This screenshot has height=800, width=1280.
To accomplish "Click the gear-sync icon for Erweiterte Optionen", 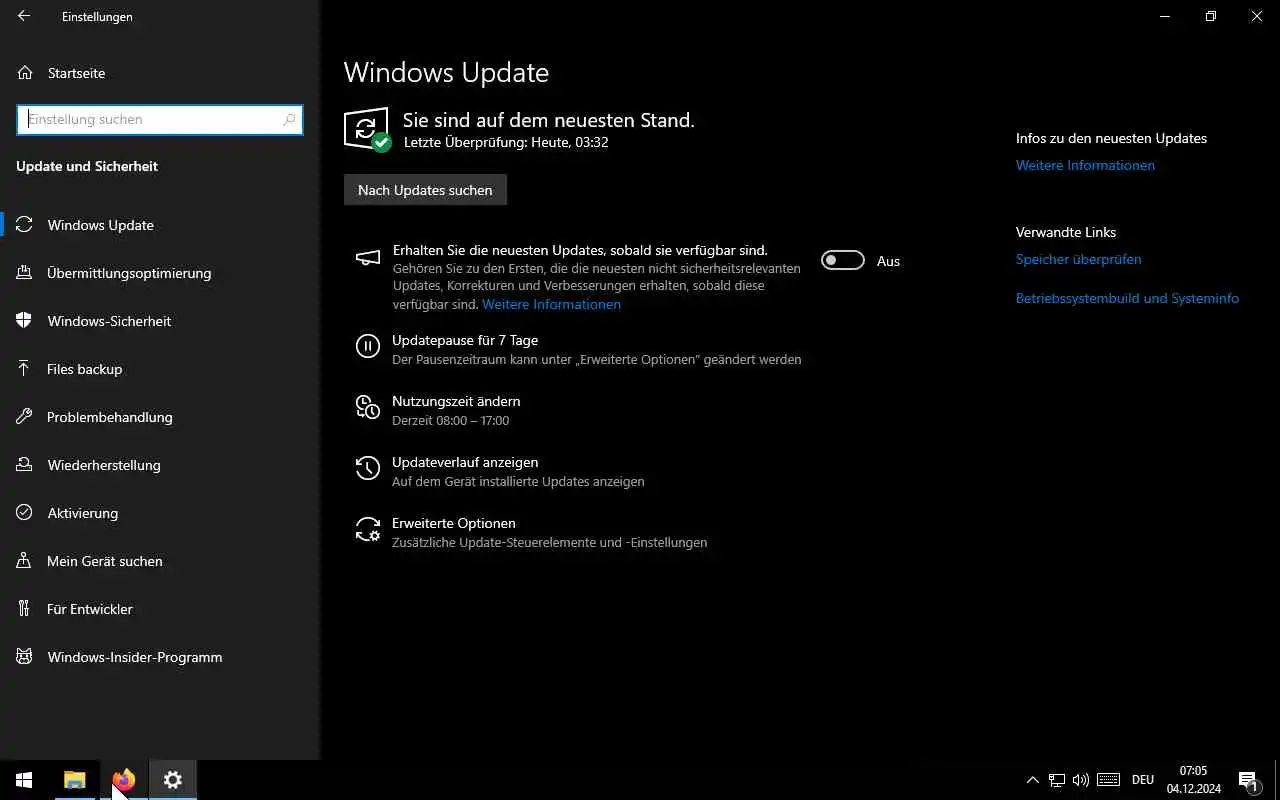I will coord(368,530).
